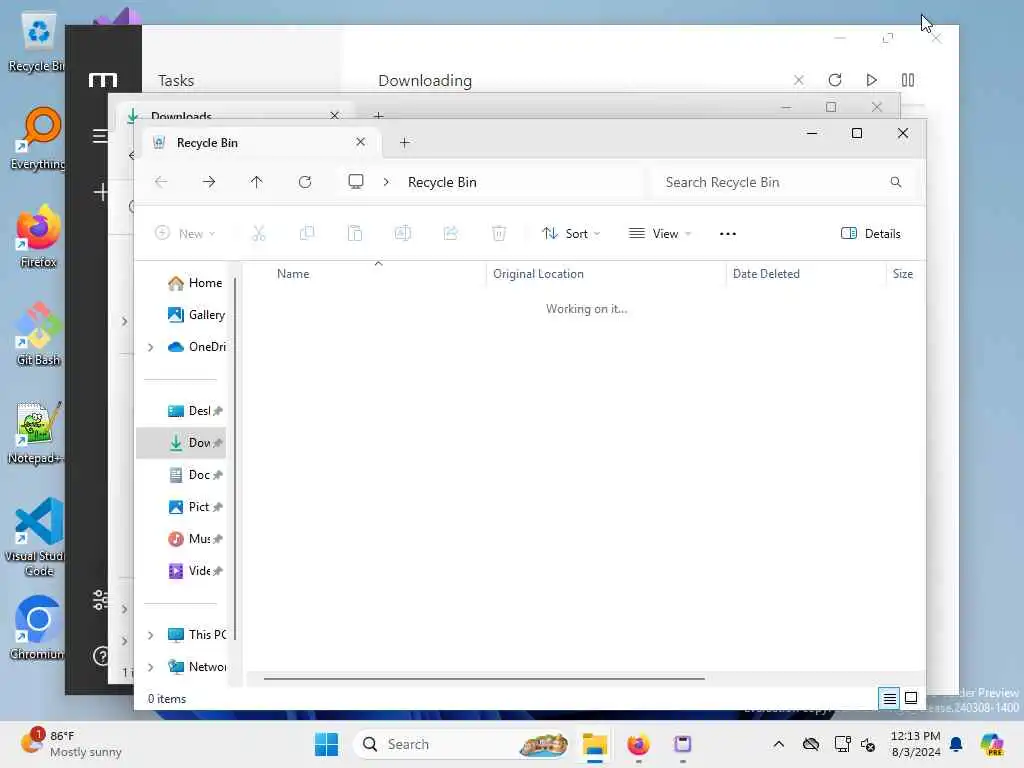Click the forward navigation arrow

coord(209,182)
